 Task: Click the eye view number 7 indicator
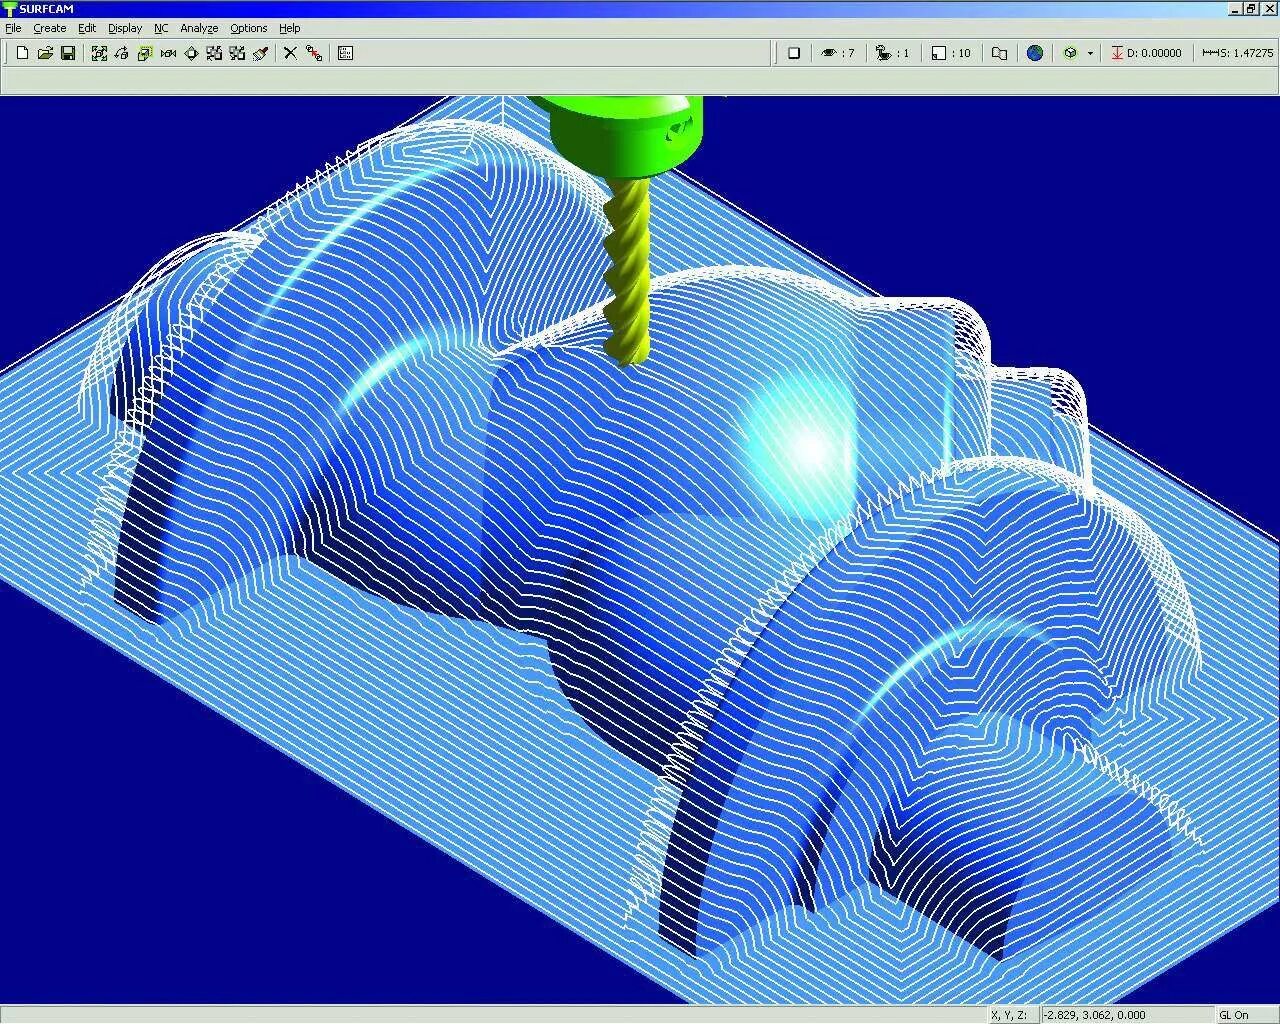(838, 53)
